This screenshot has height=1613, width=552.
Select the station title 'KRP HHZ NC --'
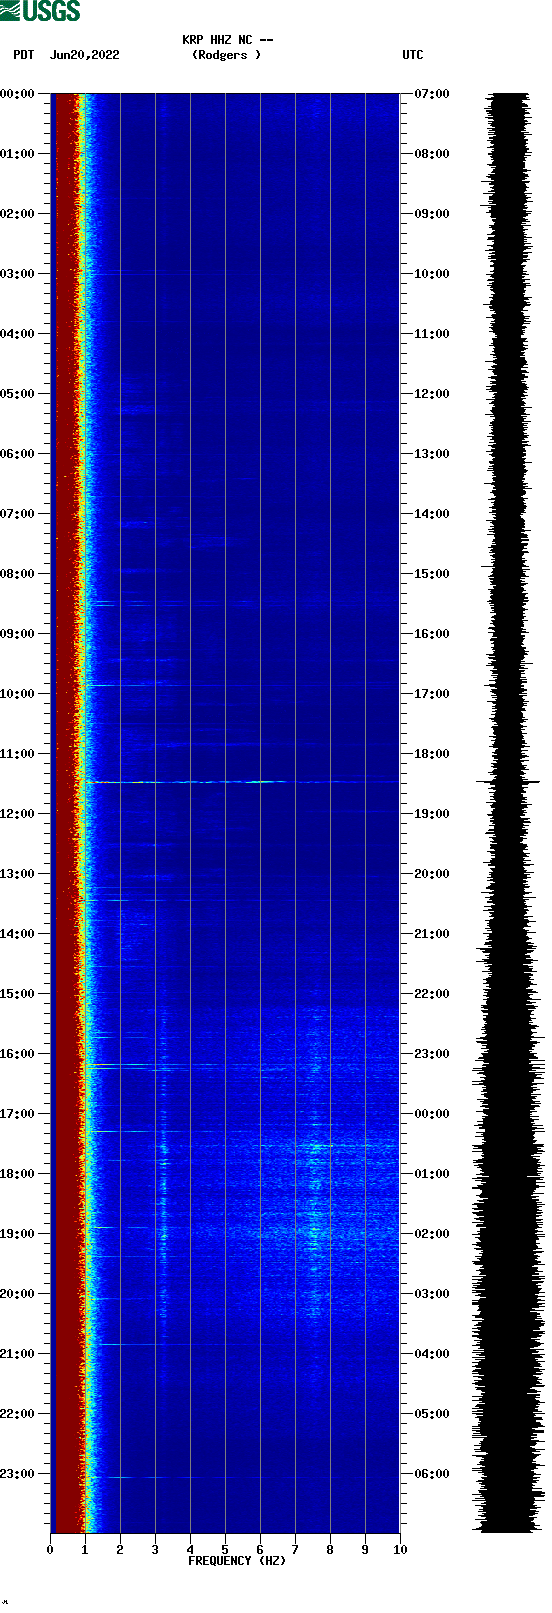tap(227, 40)
